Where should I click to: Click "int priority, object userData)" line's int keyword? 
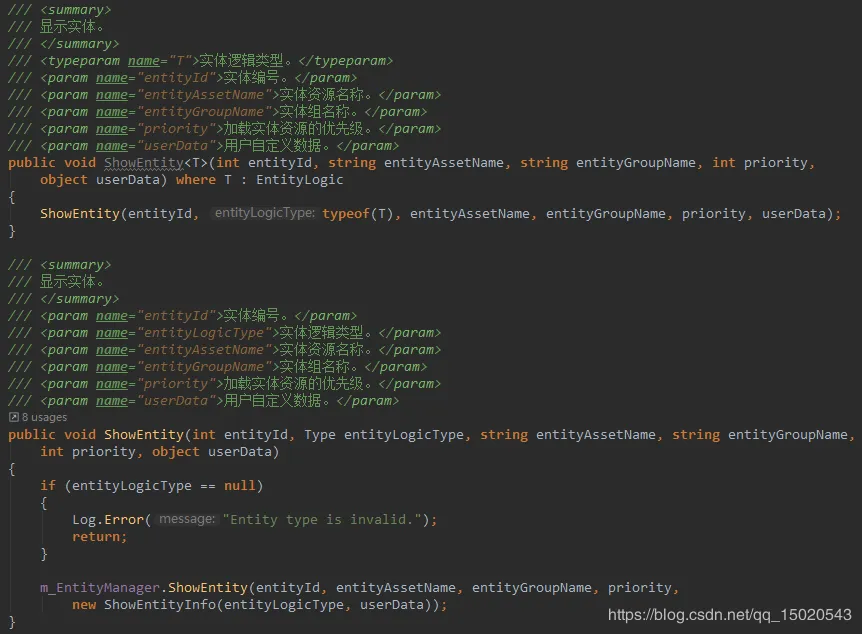(52, 452)
